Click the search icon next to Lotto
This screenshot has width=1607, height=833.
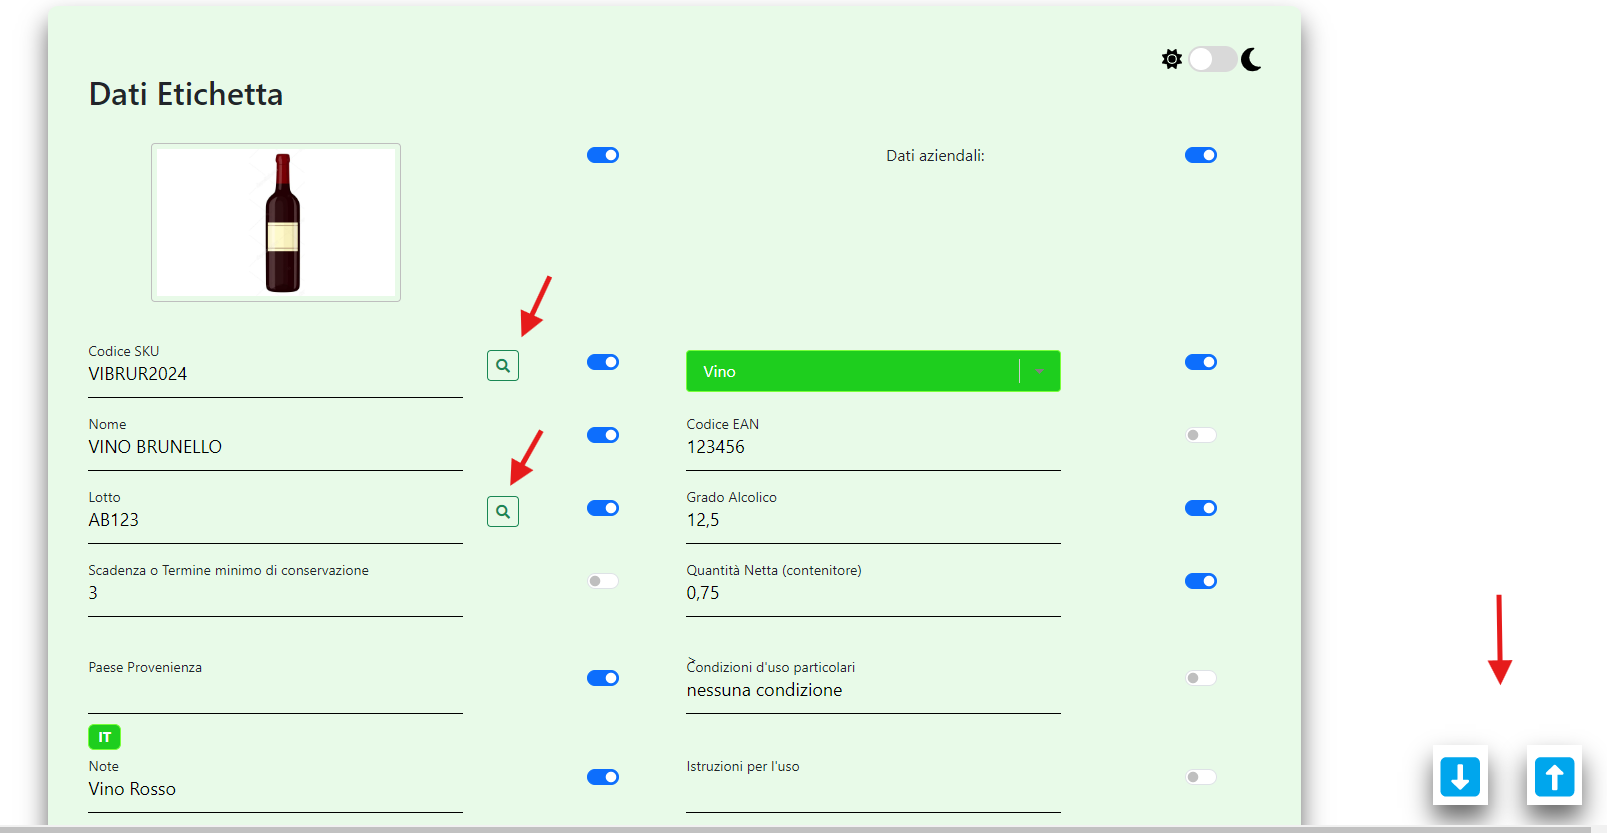[503, 512]
